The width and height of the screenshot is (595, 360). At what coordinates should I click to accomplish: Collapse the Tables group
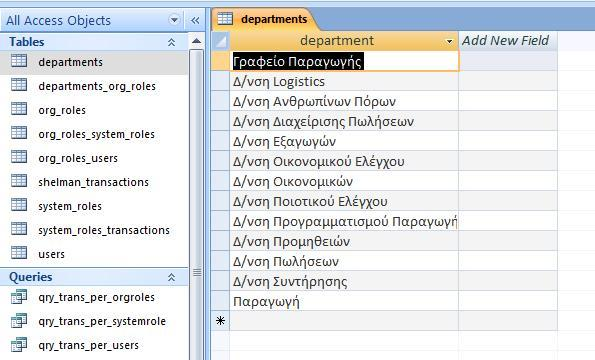click(172, 42)
